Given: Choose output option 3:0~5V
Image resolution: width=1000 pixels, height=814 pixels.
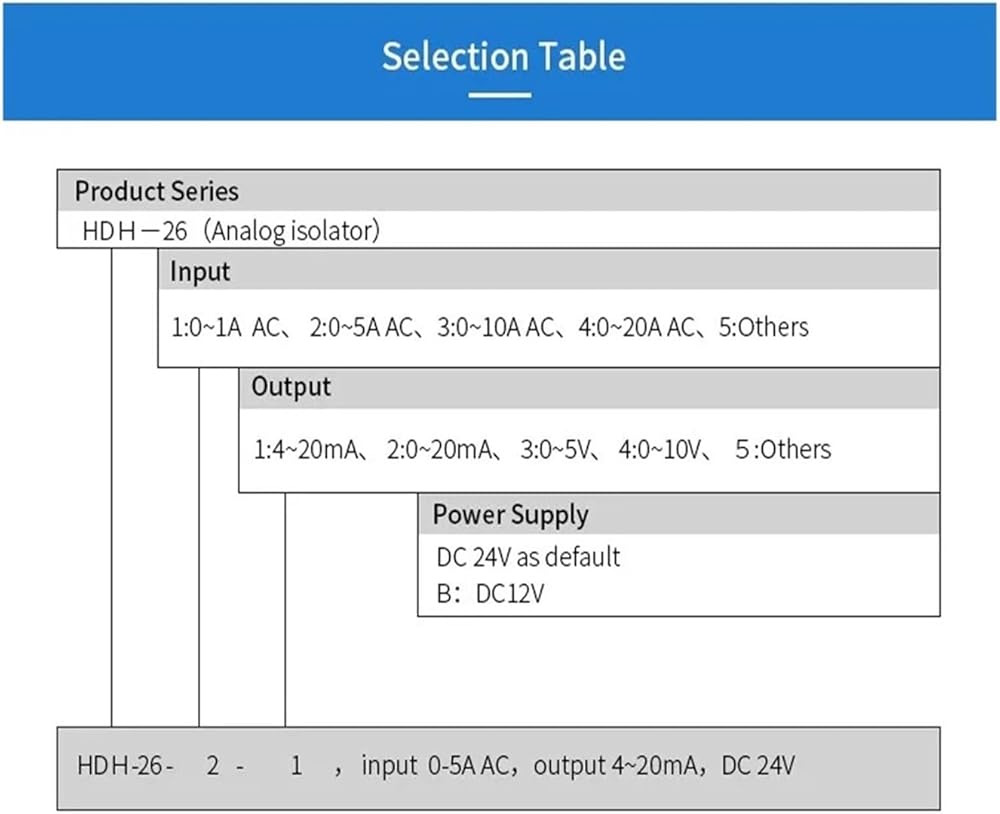Looking at the screenshot, I should pos(555,450).
